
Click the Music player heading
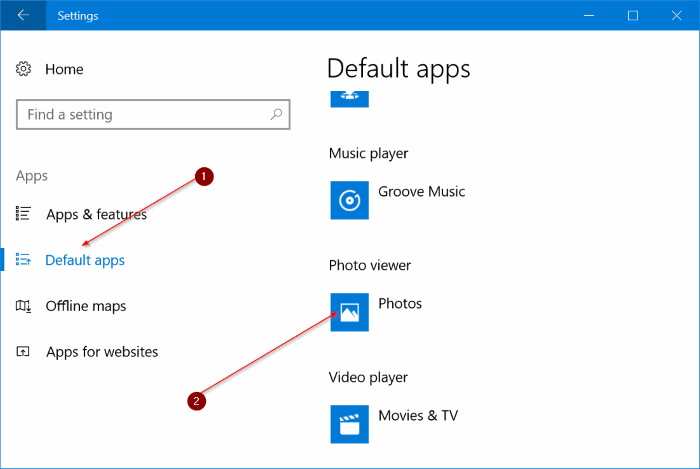coord(368,154)
